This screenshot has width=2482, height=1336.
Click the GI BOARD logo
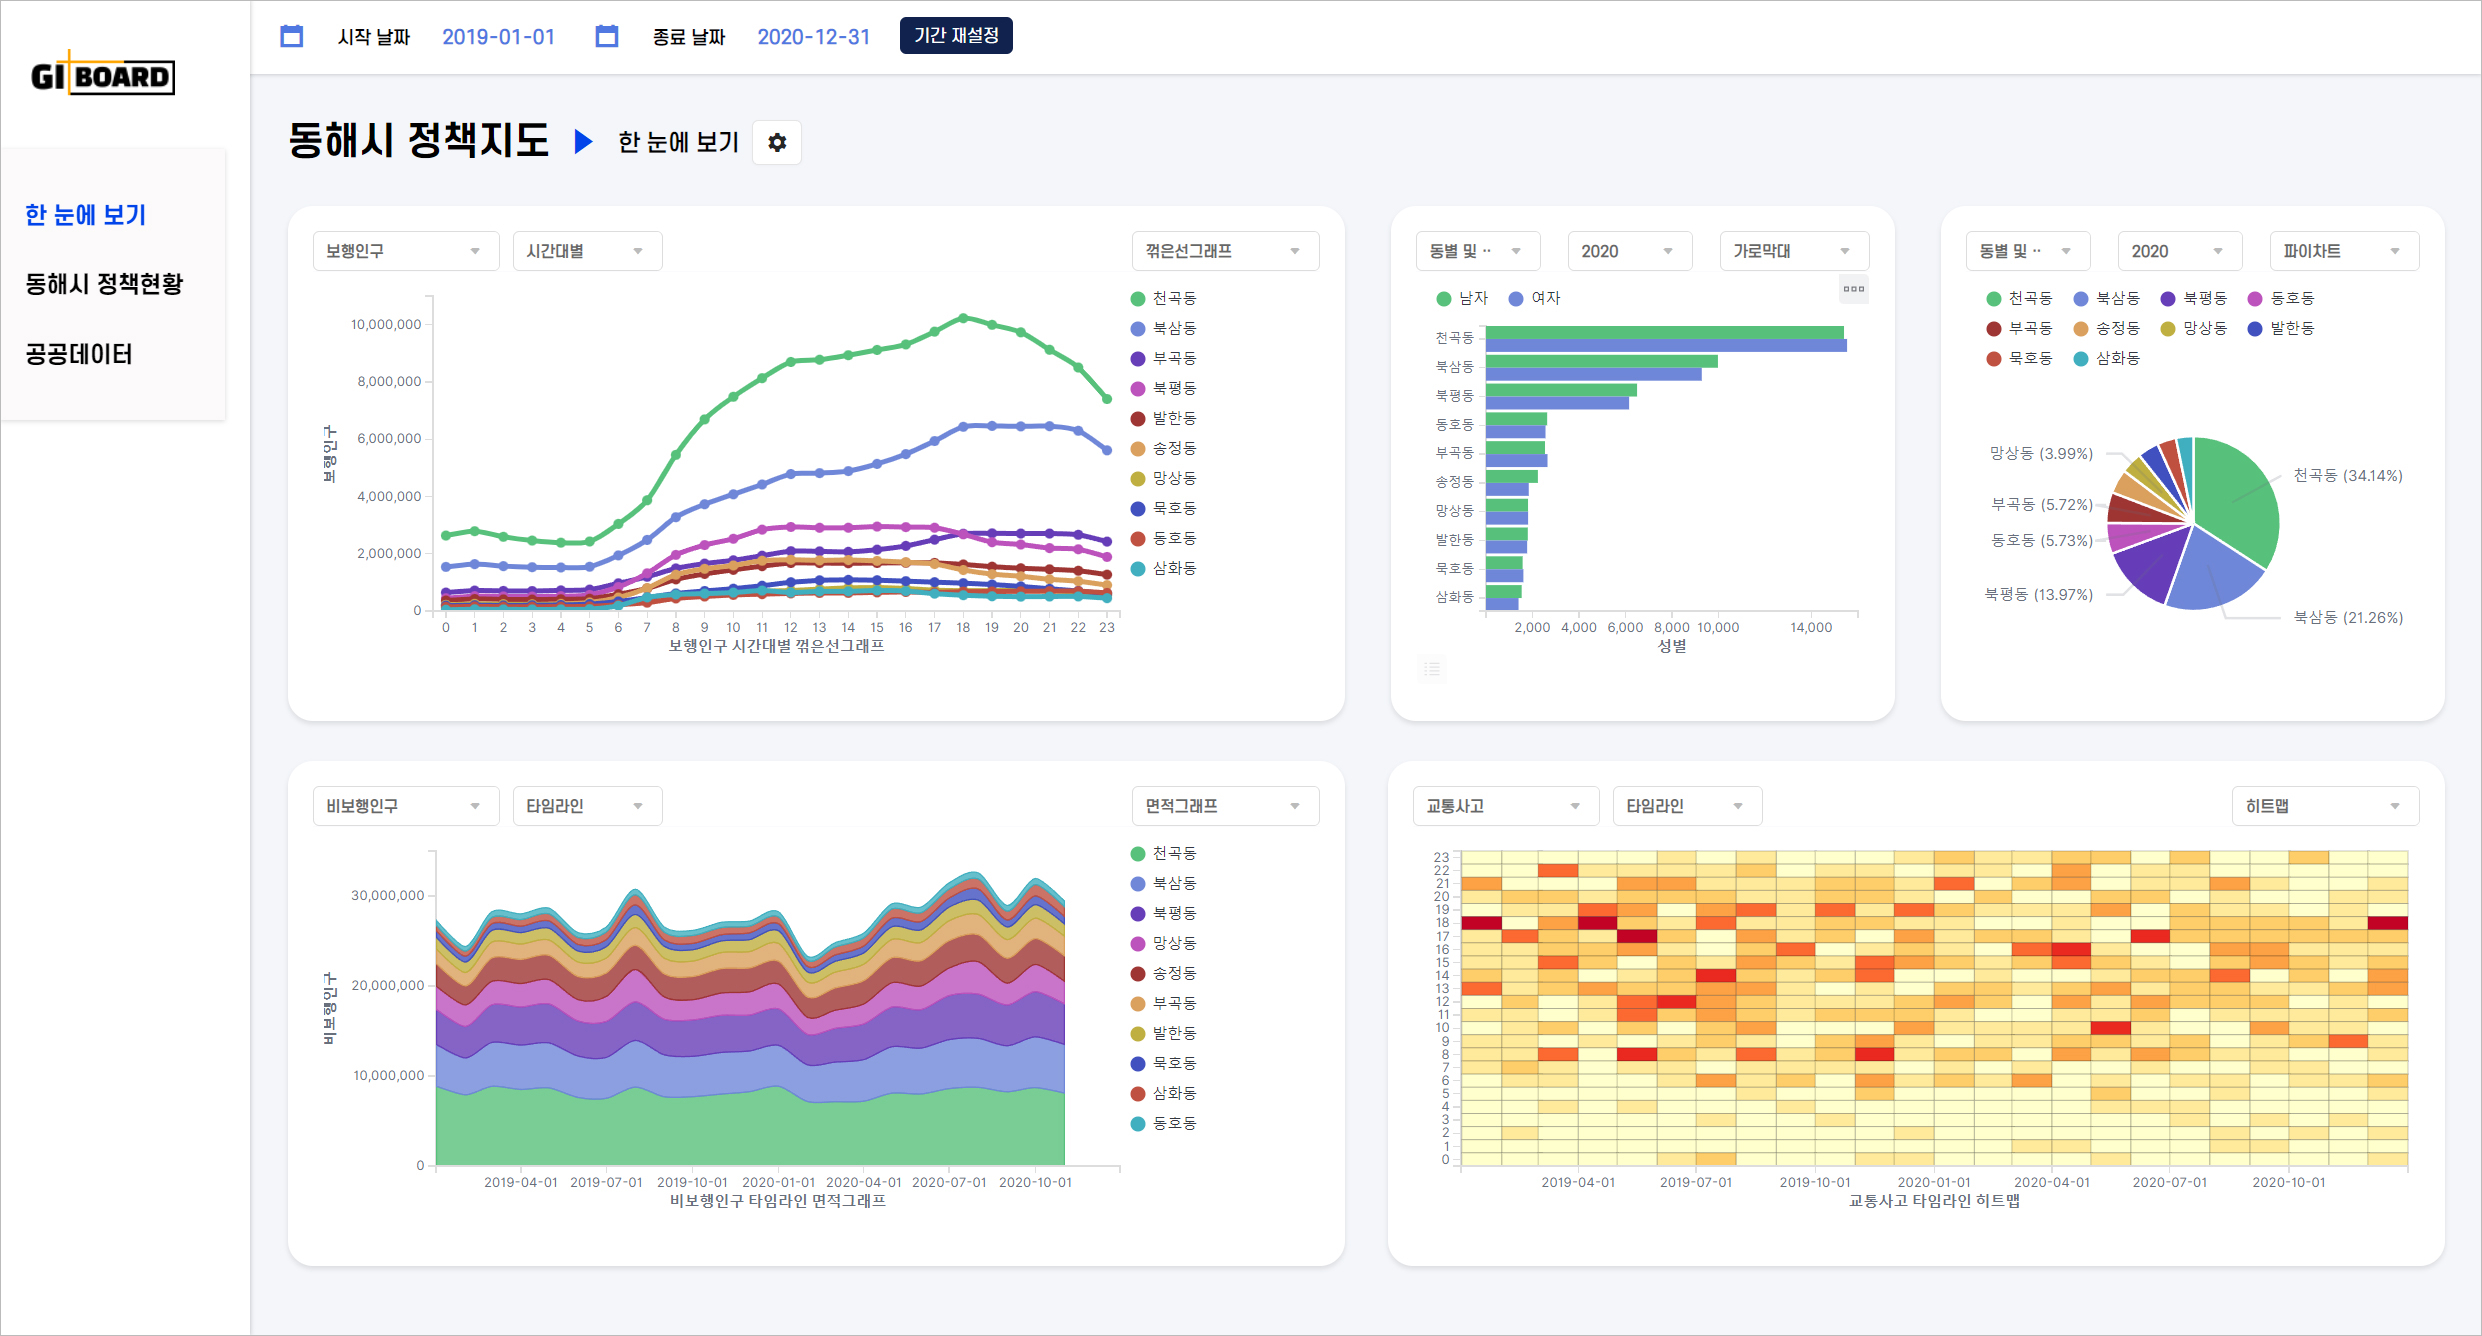point(102,75)
